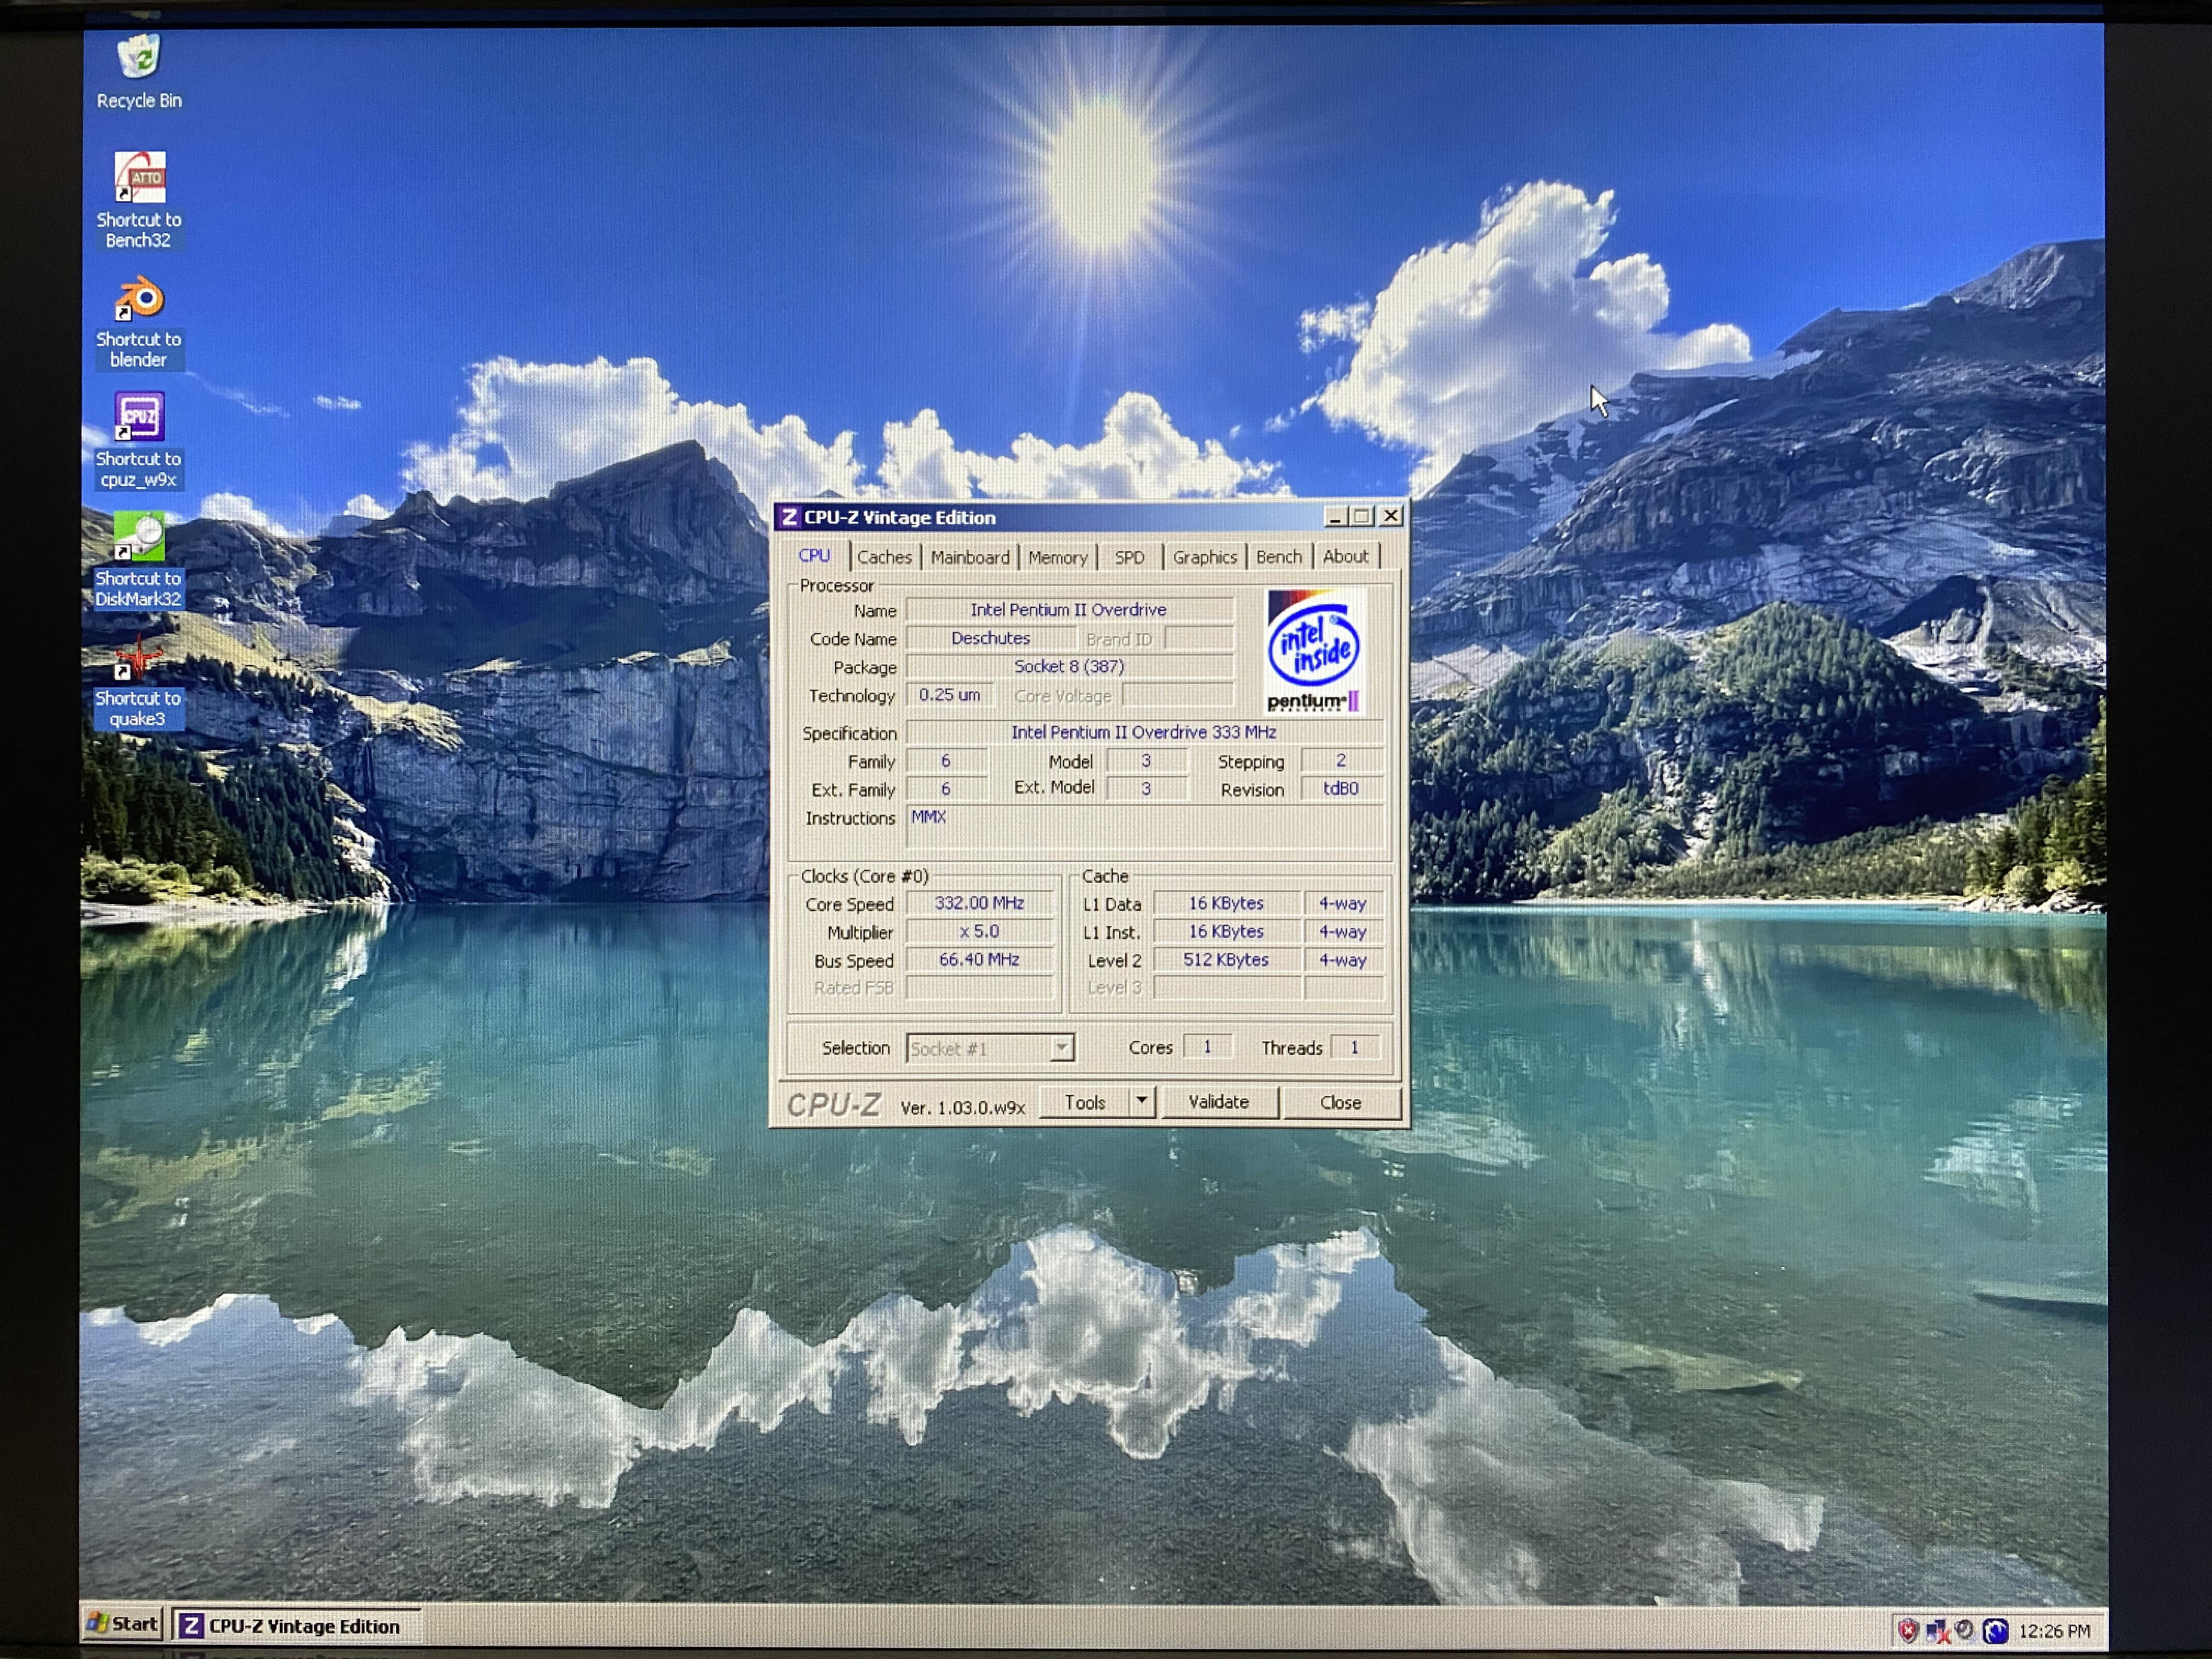The height and width of the screenshot is (1659, 2212).
Task: Click the Close button in CPU-Z
Action: [x=1340, y=1102]
